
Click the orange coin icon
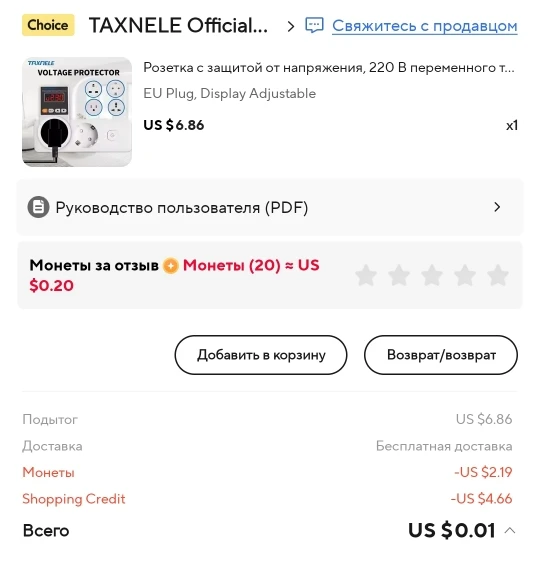pos(171,266)
